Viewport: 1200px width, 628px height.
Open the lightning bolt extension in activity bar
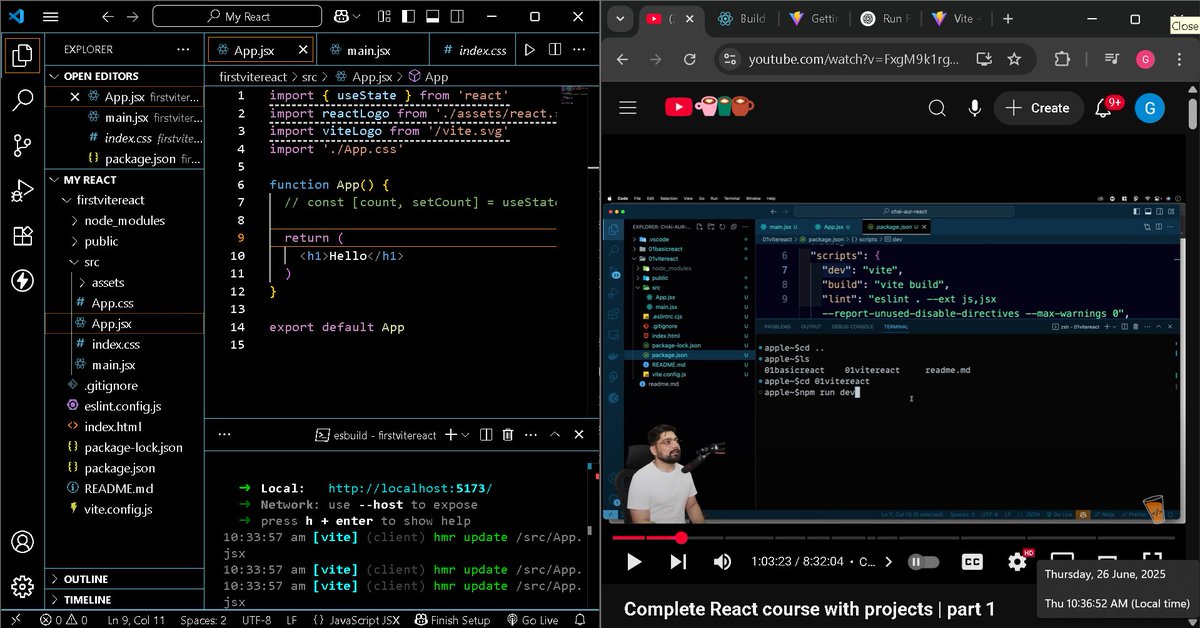[22, 281]
